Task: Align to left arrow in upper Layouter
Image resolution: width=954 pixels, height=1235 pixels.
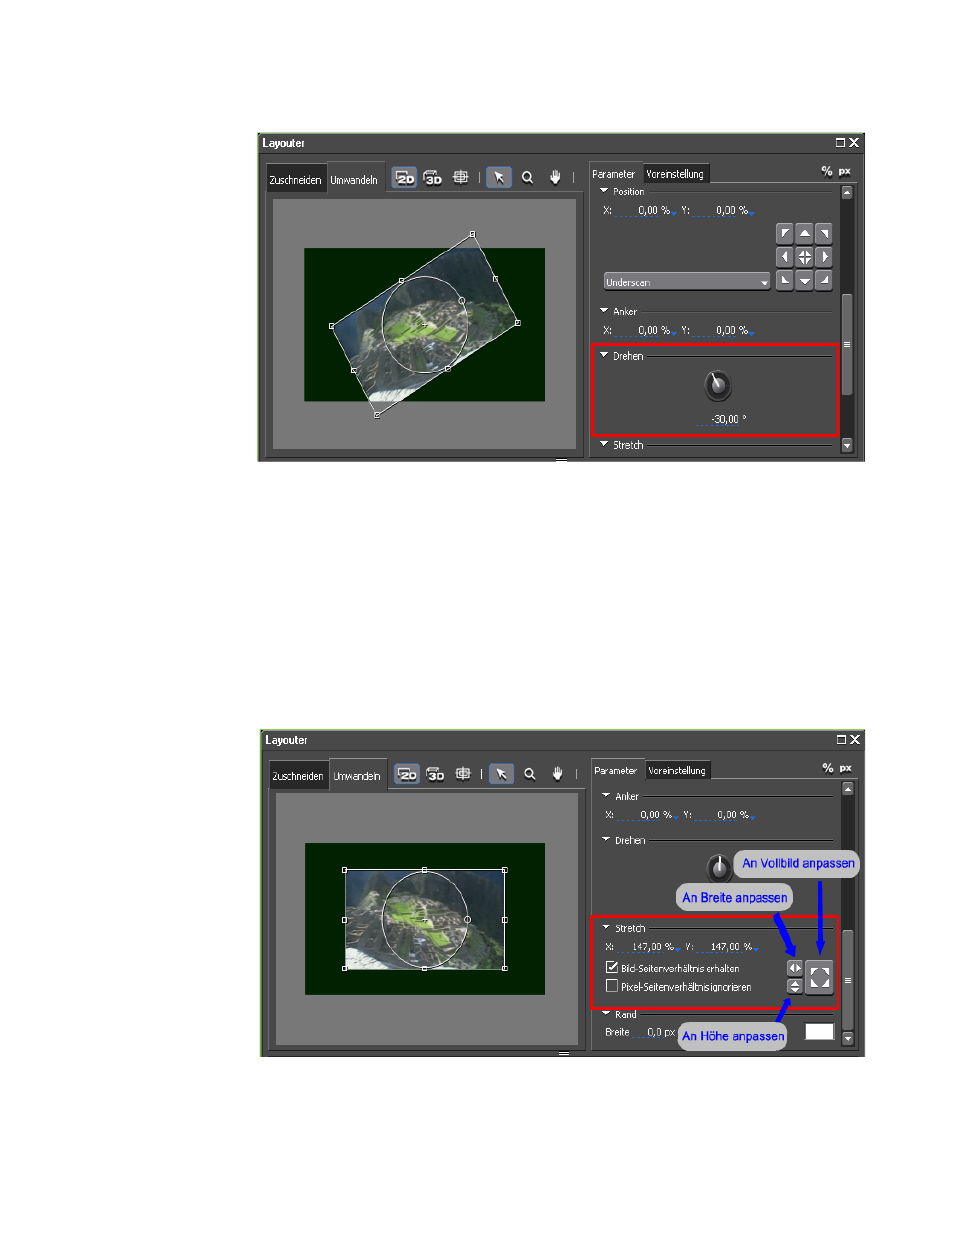Action: click(785, 257)
